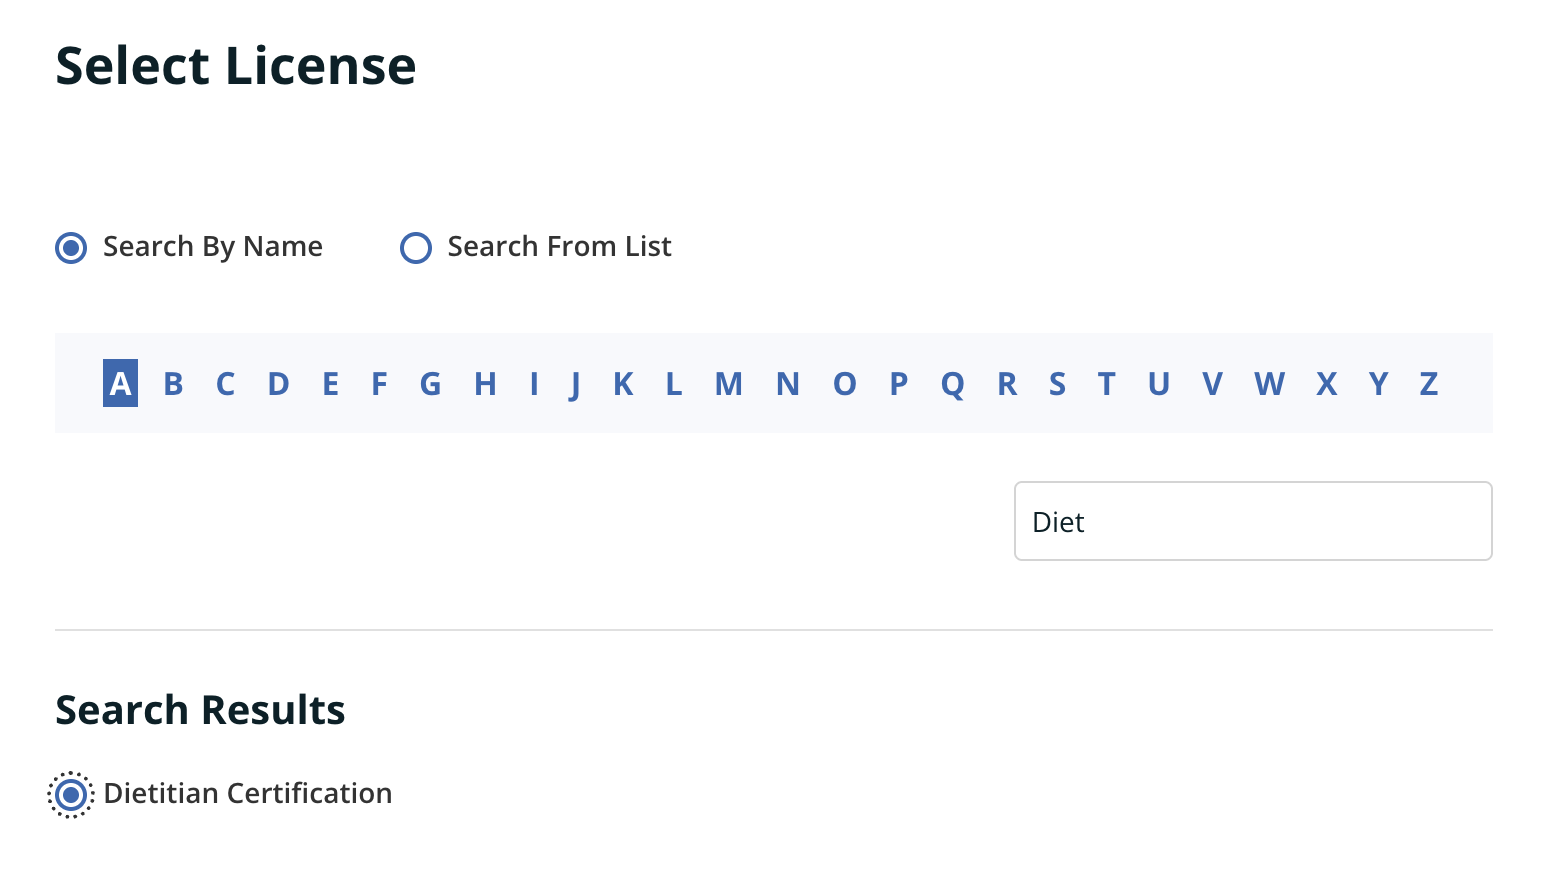Show licenses beginning with F
This screenshot has height=878, width=1546.
[379, 384]
